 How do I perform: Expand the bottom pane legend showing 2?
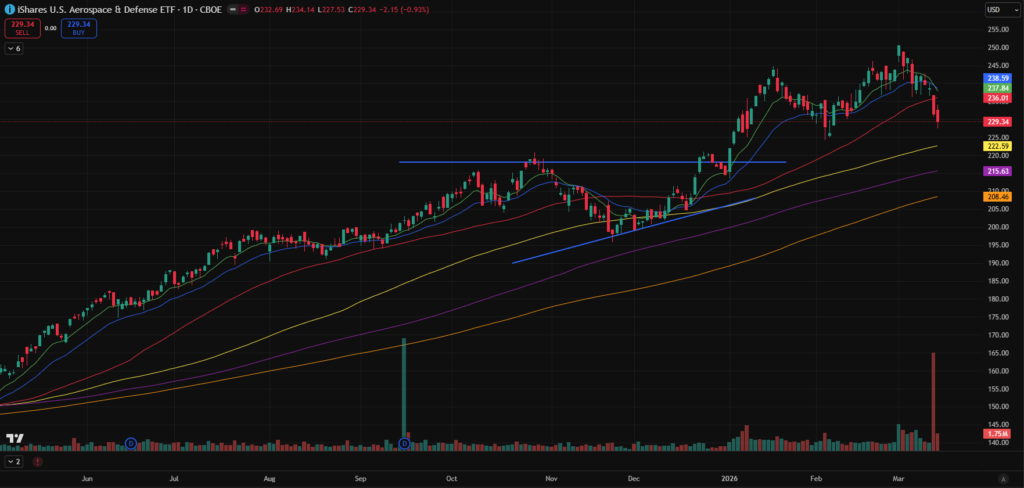[x=13, y=463]
